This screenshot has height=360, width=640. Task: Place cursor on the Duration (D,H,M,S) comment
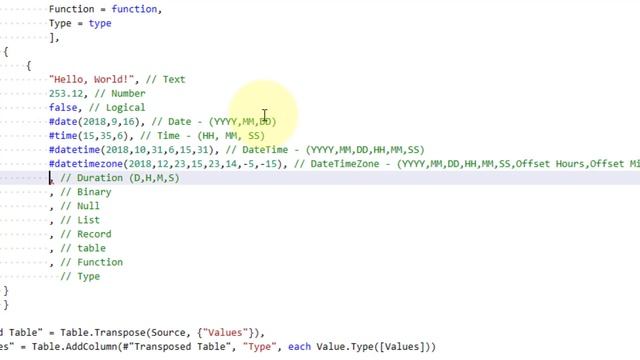(x=120, y=178)
